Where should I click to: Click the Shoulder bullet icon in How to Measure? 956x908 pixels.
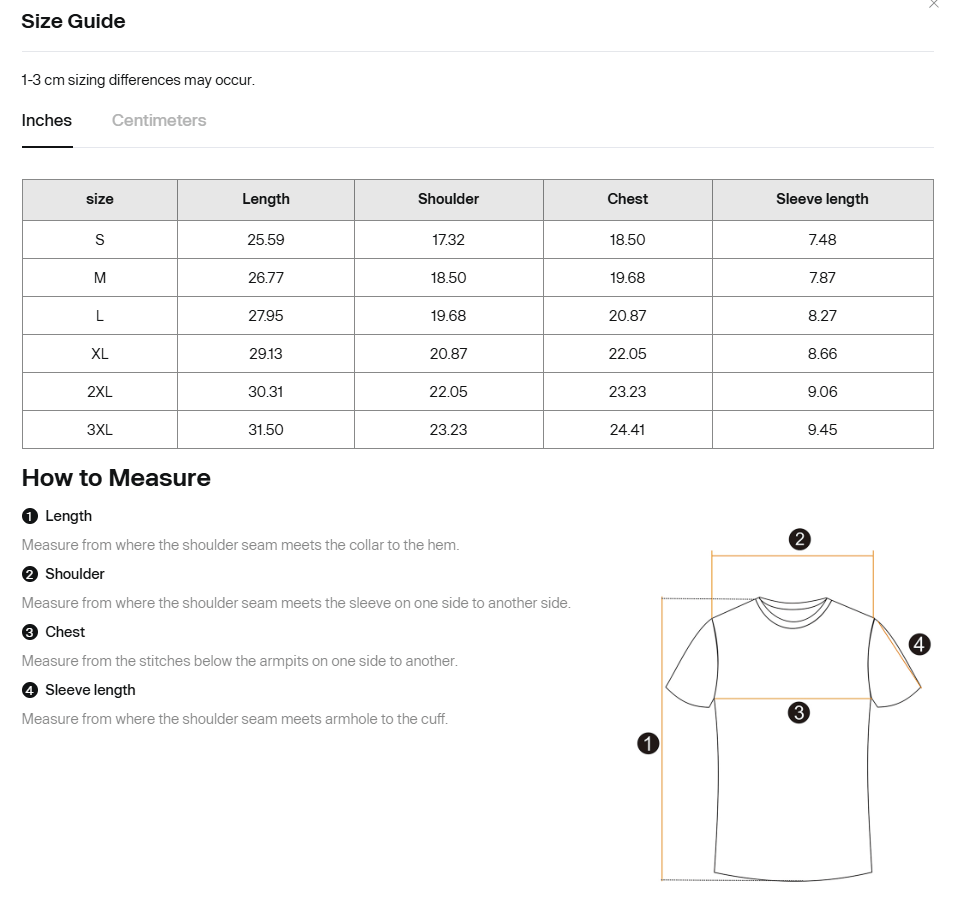[x=30, y=574]
